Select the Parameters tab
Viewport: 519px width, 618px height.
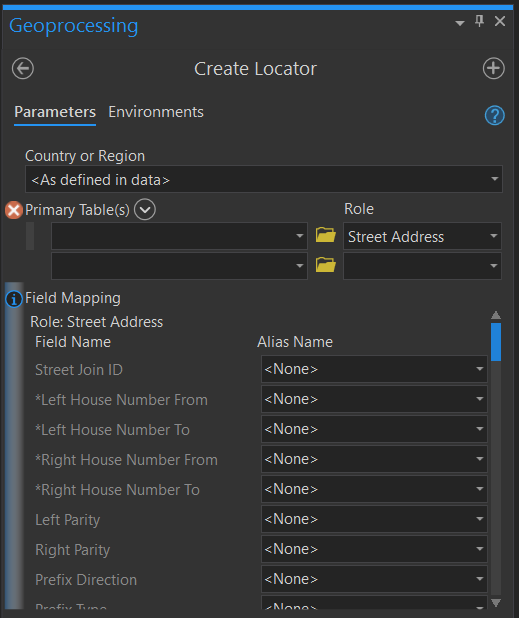point(55,112)
